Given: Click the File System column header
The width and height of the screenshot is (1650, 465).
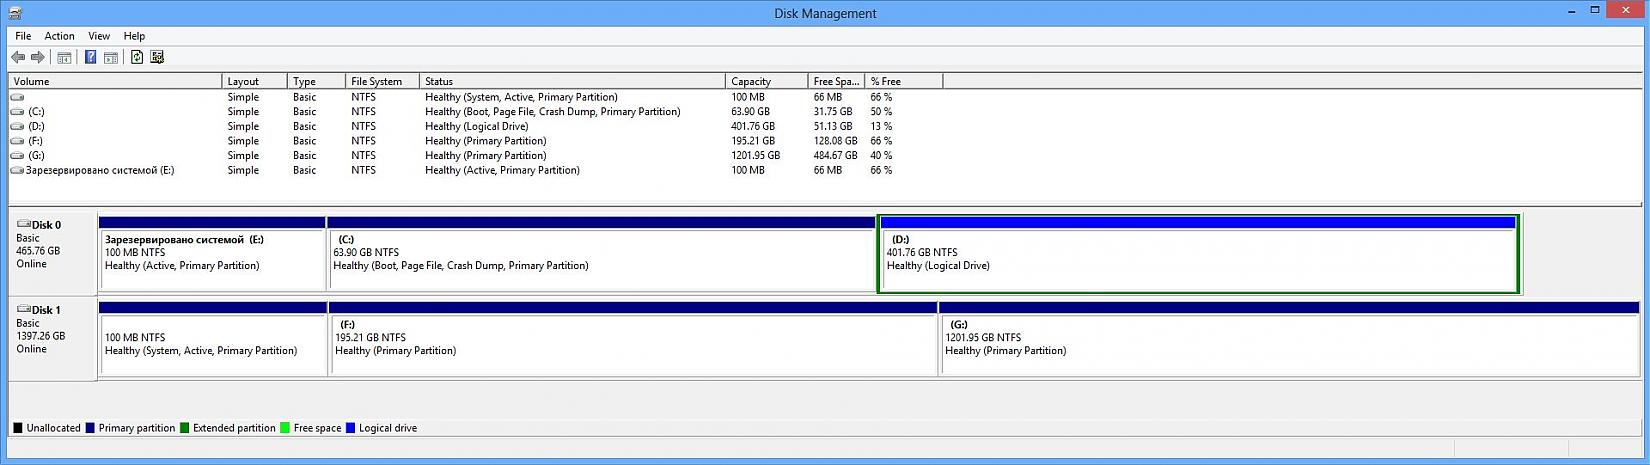Looking at the screenshot, I should coord(380,81).
